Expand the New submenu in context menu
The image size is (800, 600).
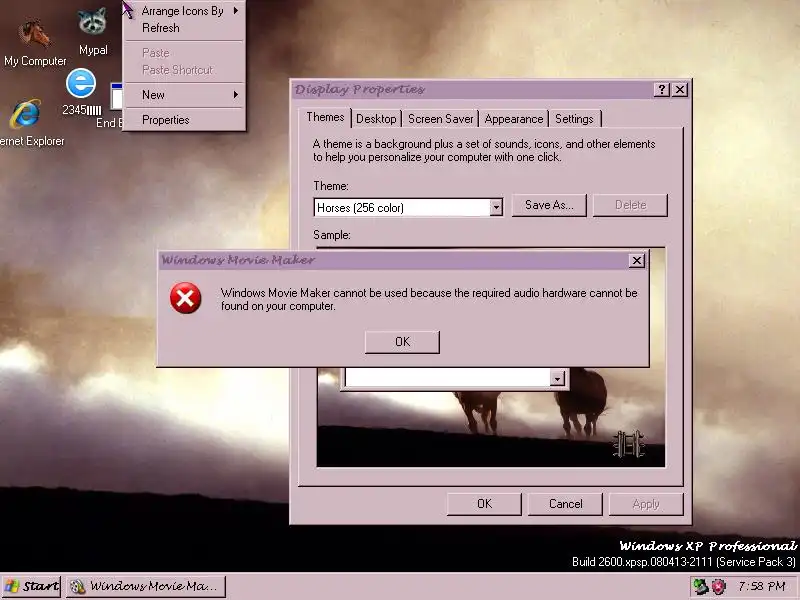(186, 95)
